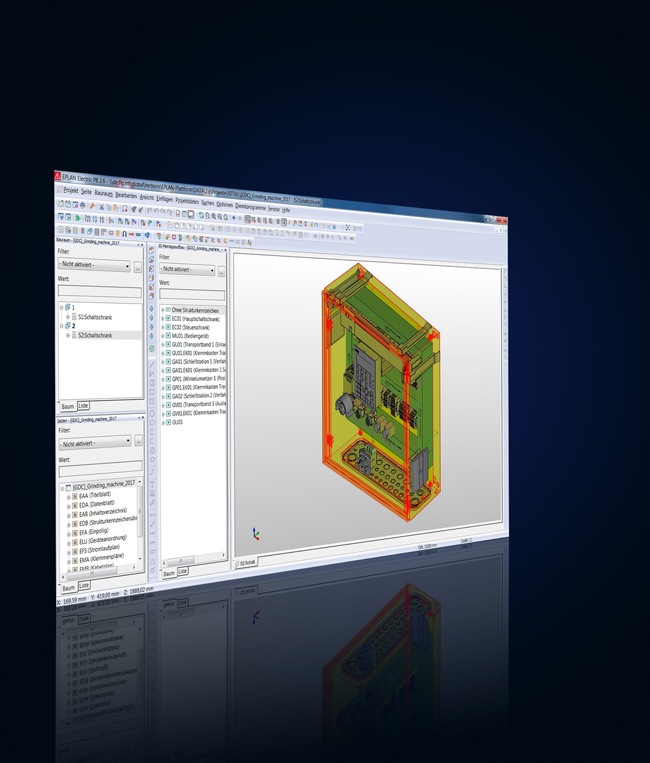The height and width of the screenshot is (763, 650).
Task: Open the Projekt menu
Action: 71,190
